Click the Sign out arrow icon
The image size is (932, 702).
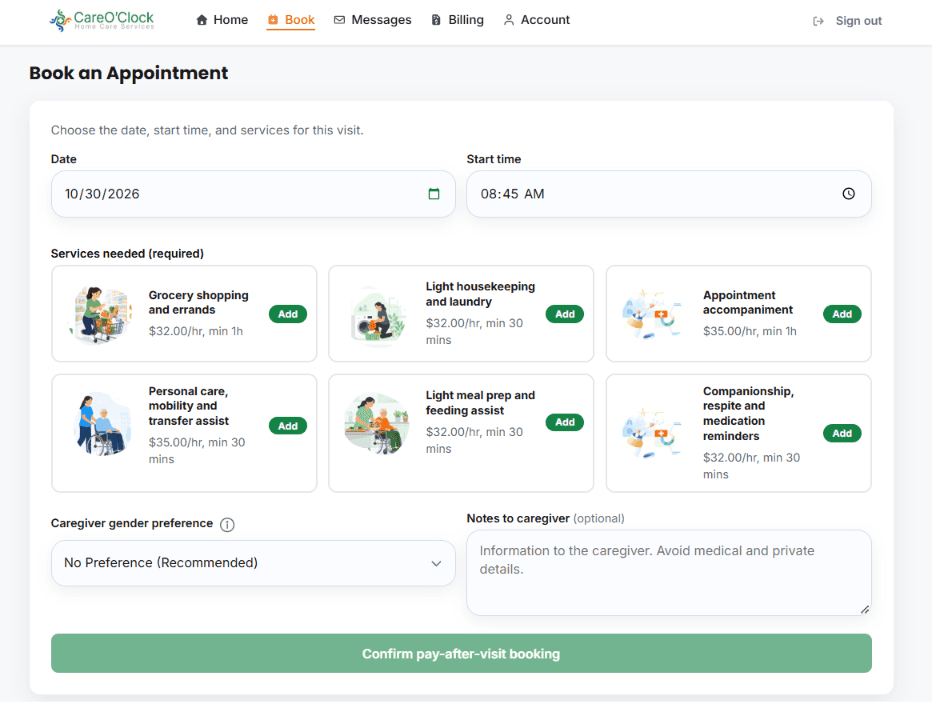click(818, 21)
